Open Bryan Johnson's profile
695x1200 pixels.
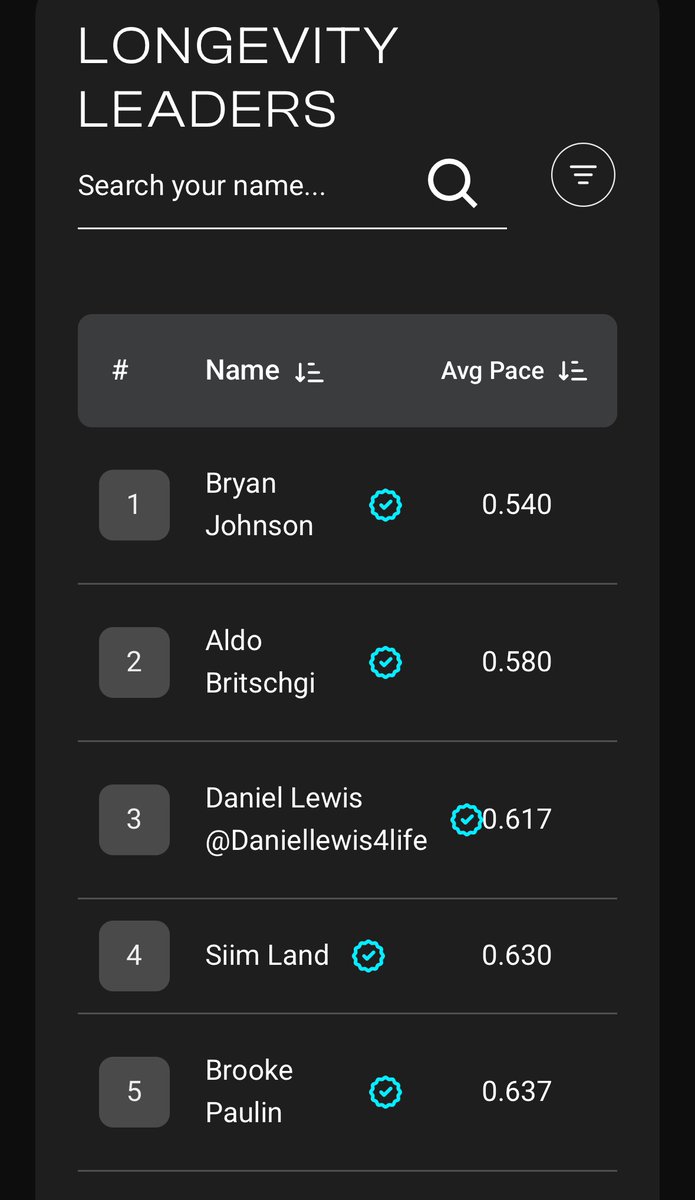(259, 504)
